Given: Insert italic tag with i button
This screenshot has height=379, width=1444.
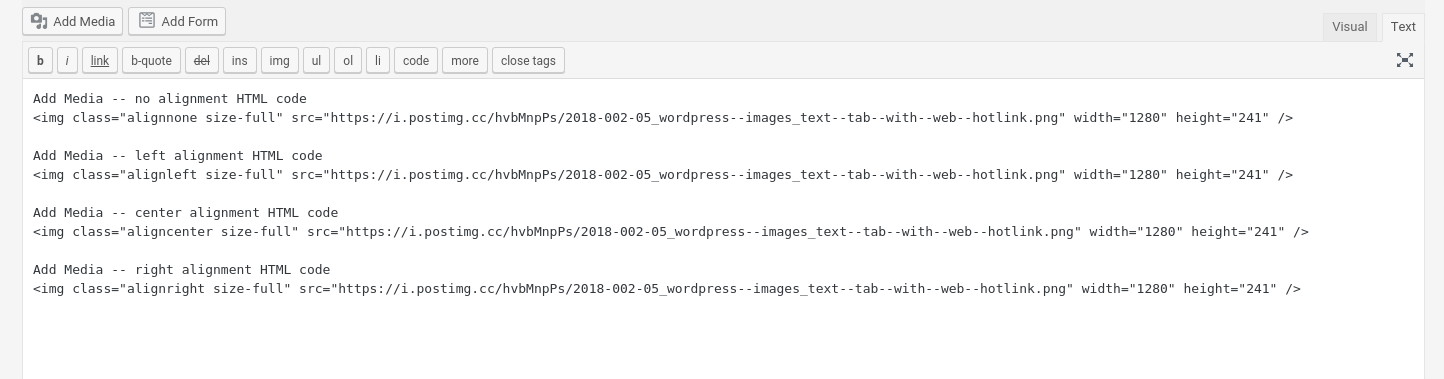Looking at the screenshot, I should pyautogui.click(x=67, y=61).
